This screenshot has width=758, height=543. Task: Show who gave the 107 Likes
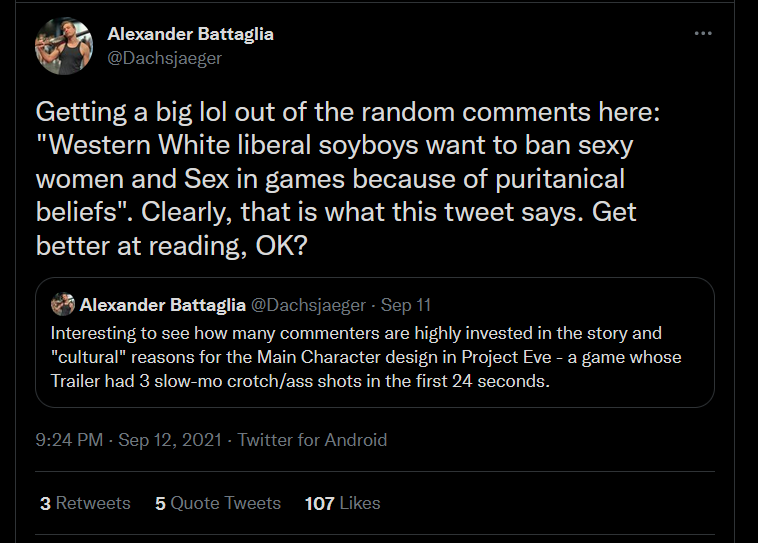pyautogui.click(x=342, y=503)
